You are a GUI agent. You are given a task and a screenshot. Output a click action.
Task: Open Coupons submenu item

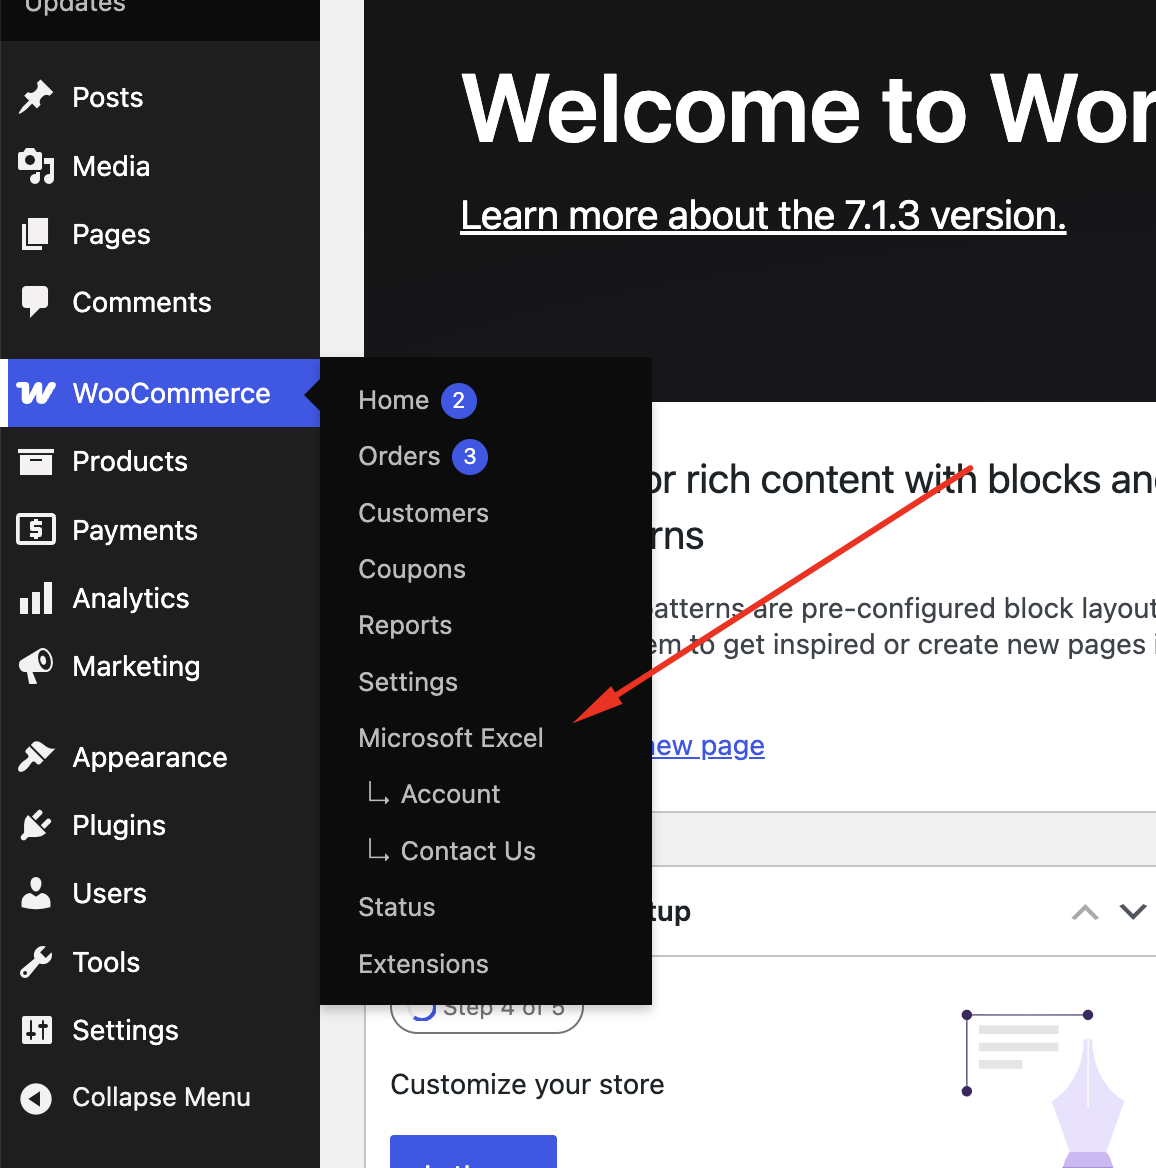[x=412, y=569]
